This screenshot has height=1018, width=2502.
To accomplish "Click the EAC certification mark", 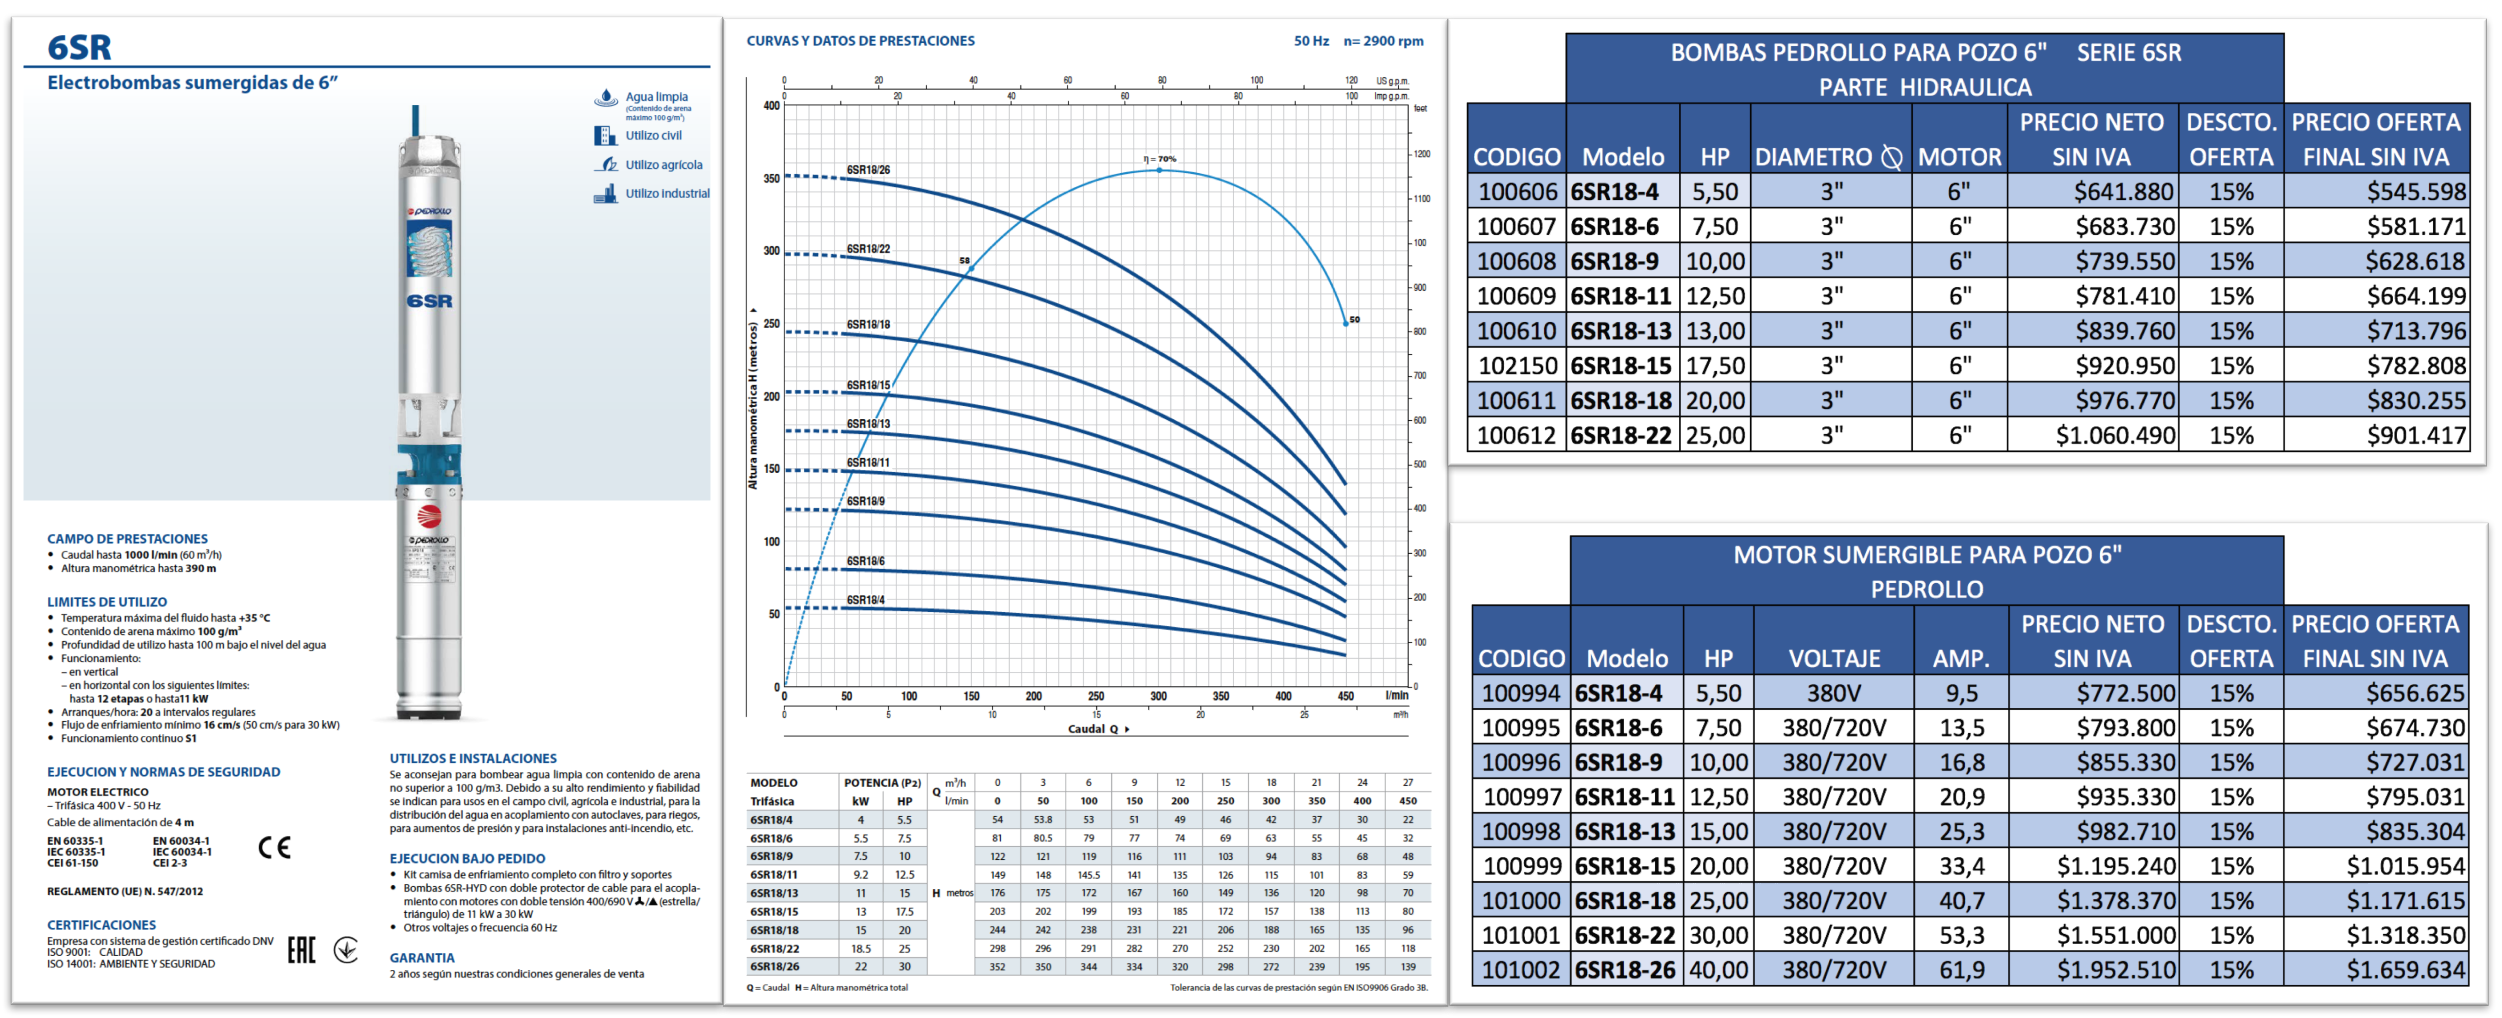I will click(301, 950).
